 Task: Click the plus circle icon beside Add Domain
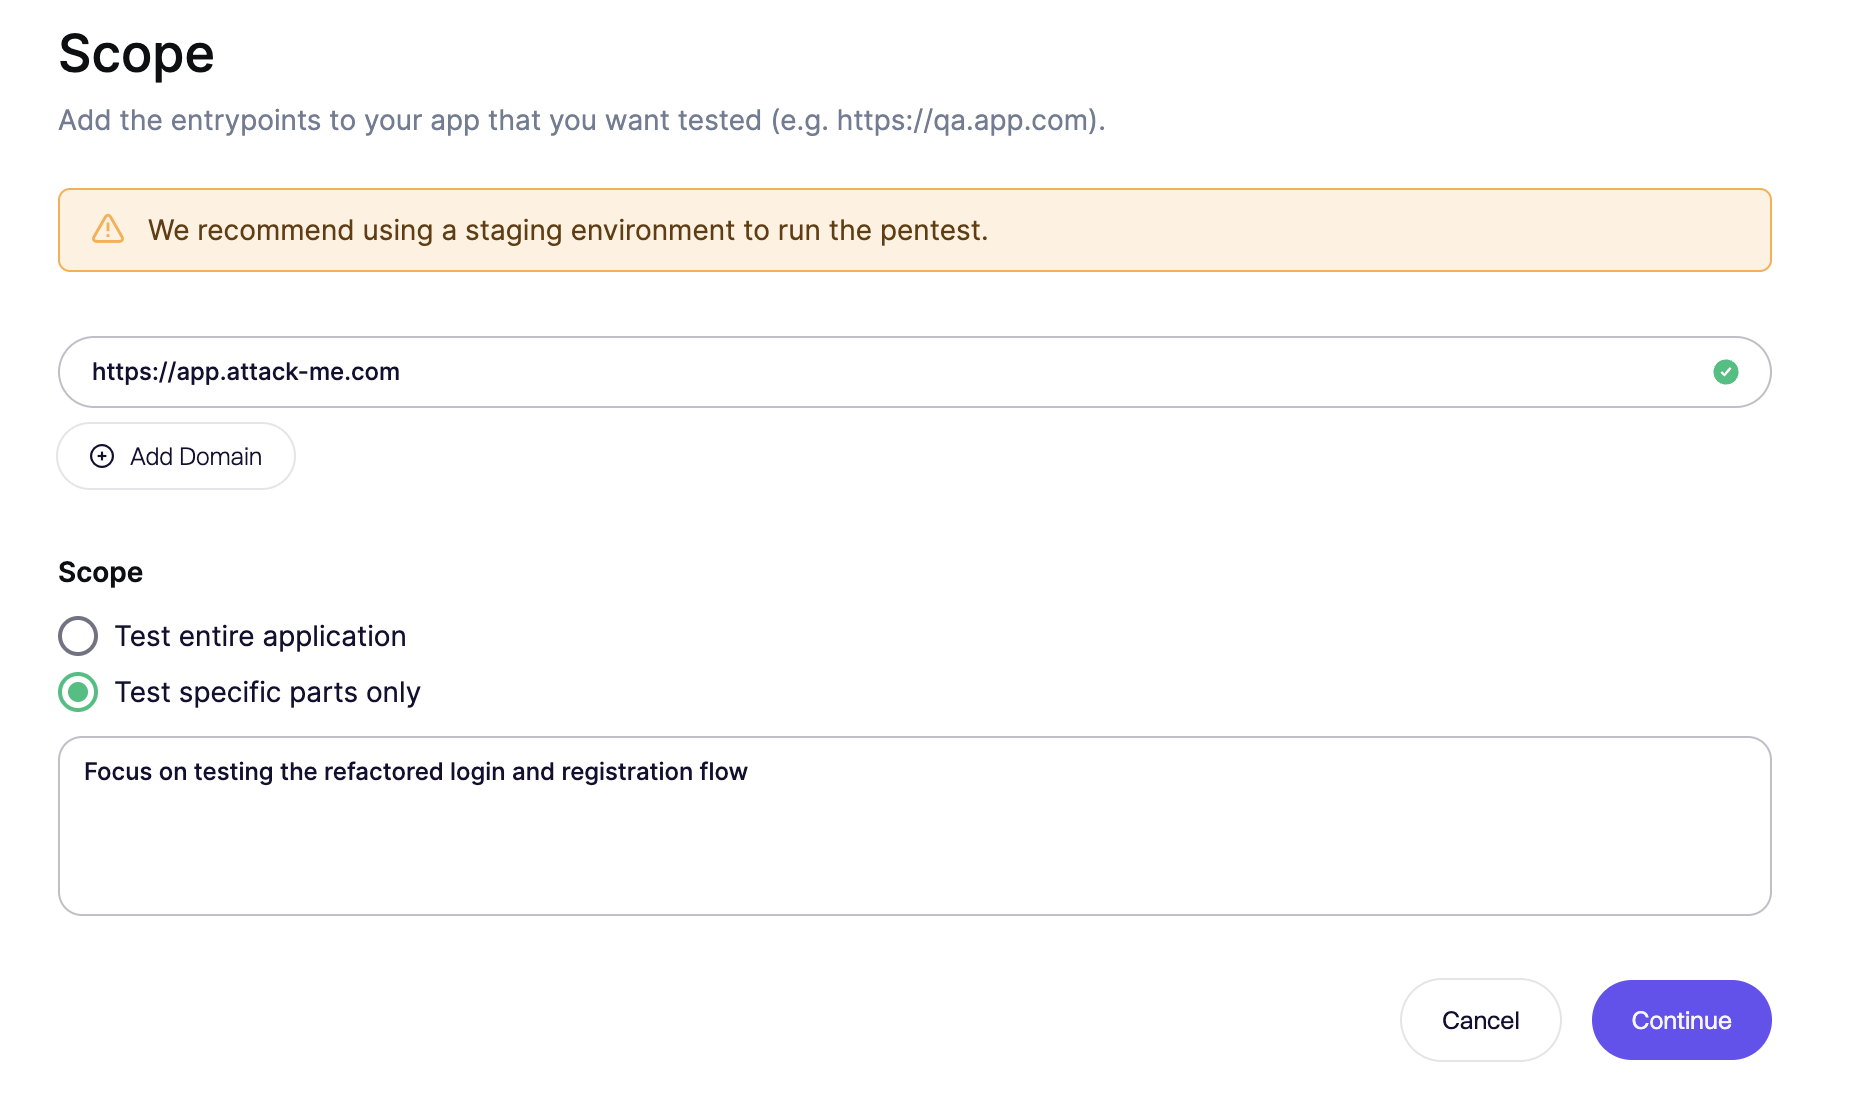pos(102,456)
